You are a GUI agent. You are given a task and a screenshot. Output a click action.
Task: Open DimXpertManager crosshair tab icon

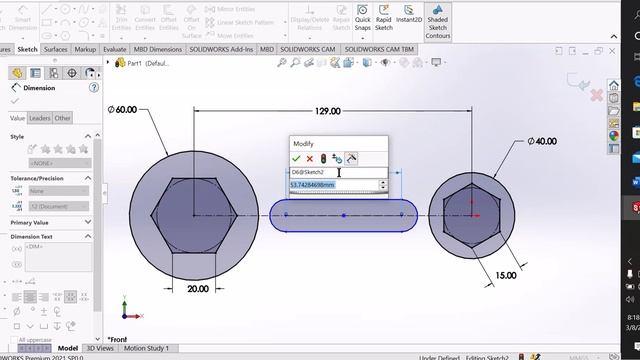point(72,73)
